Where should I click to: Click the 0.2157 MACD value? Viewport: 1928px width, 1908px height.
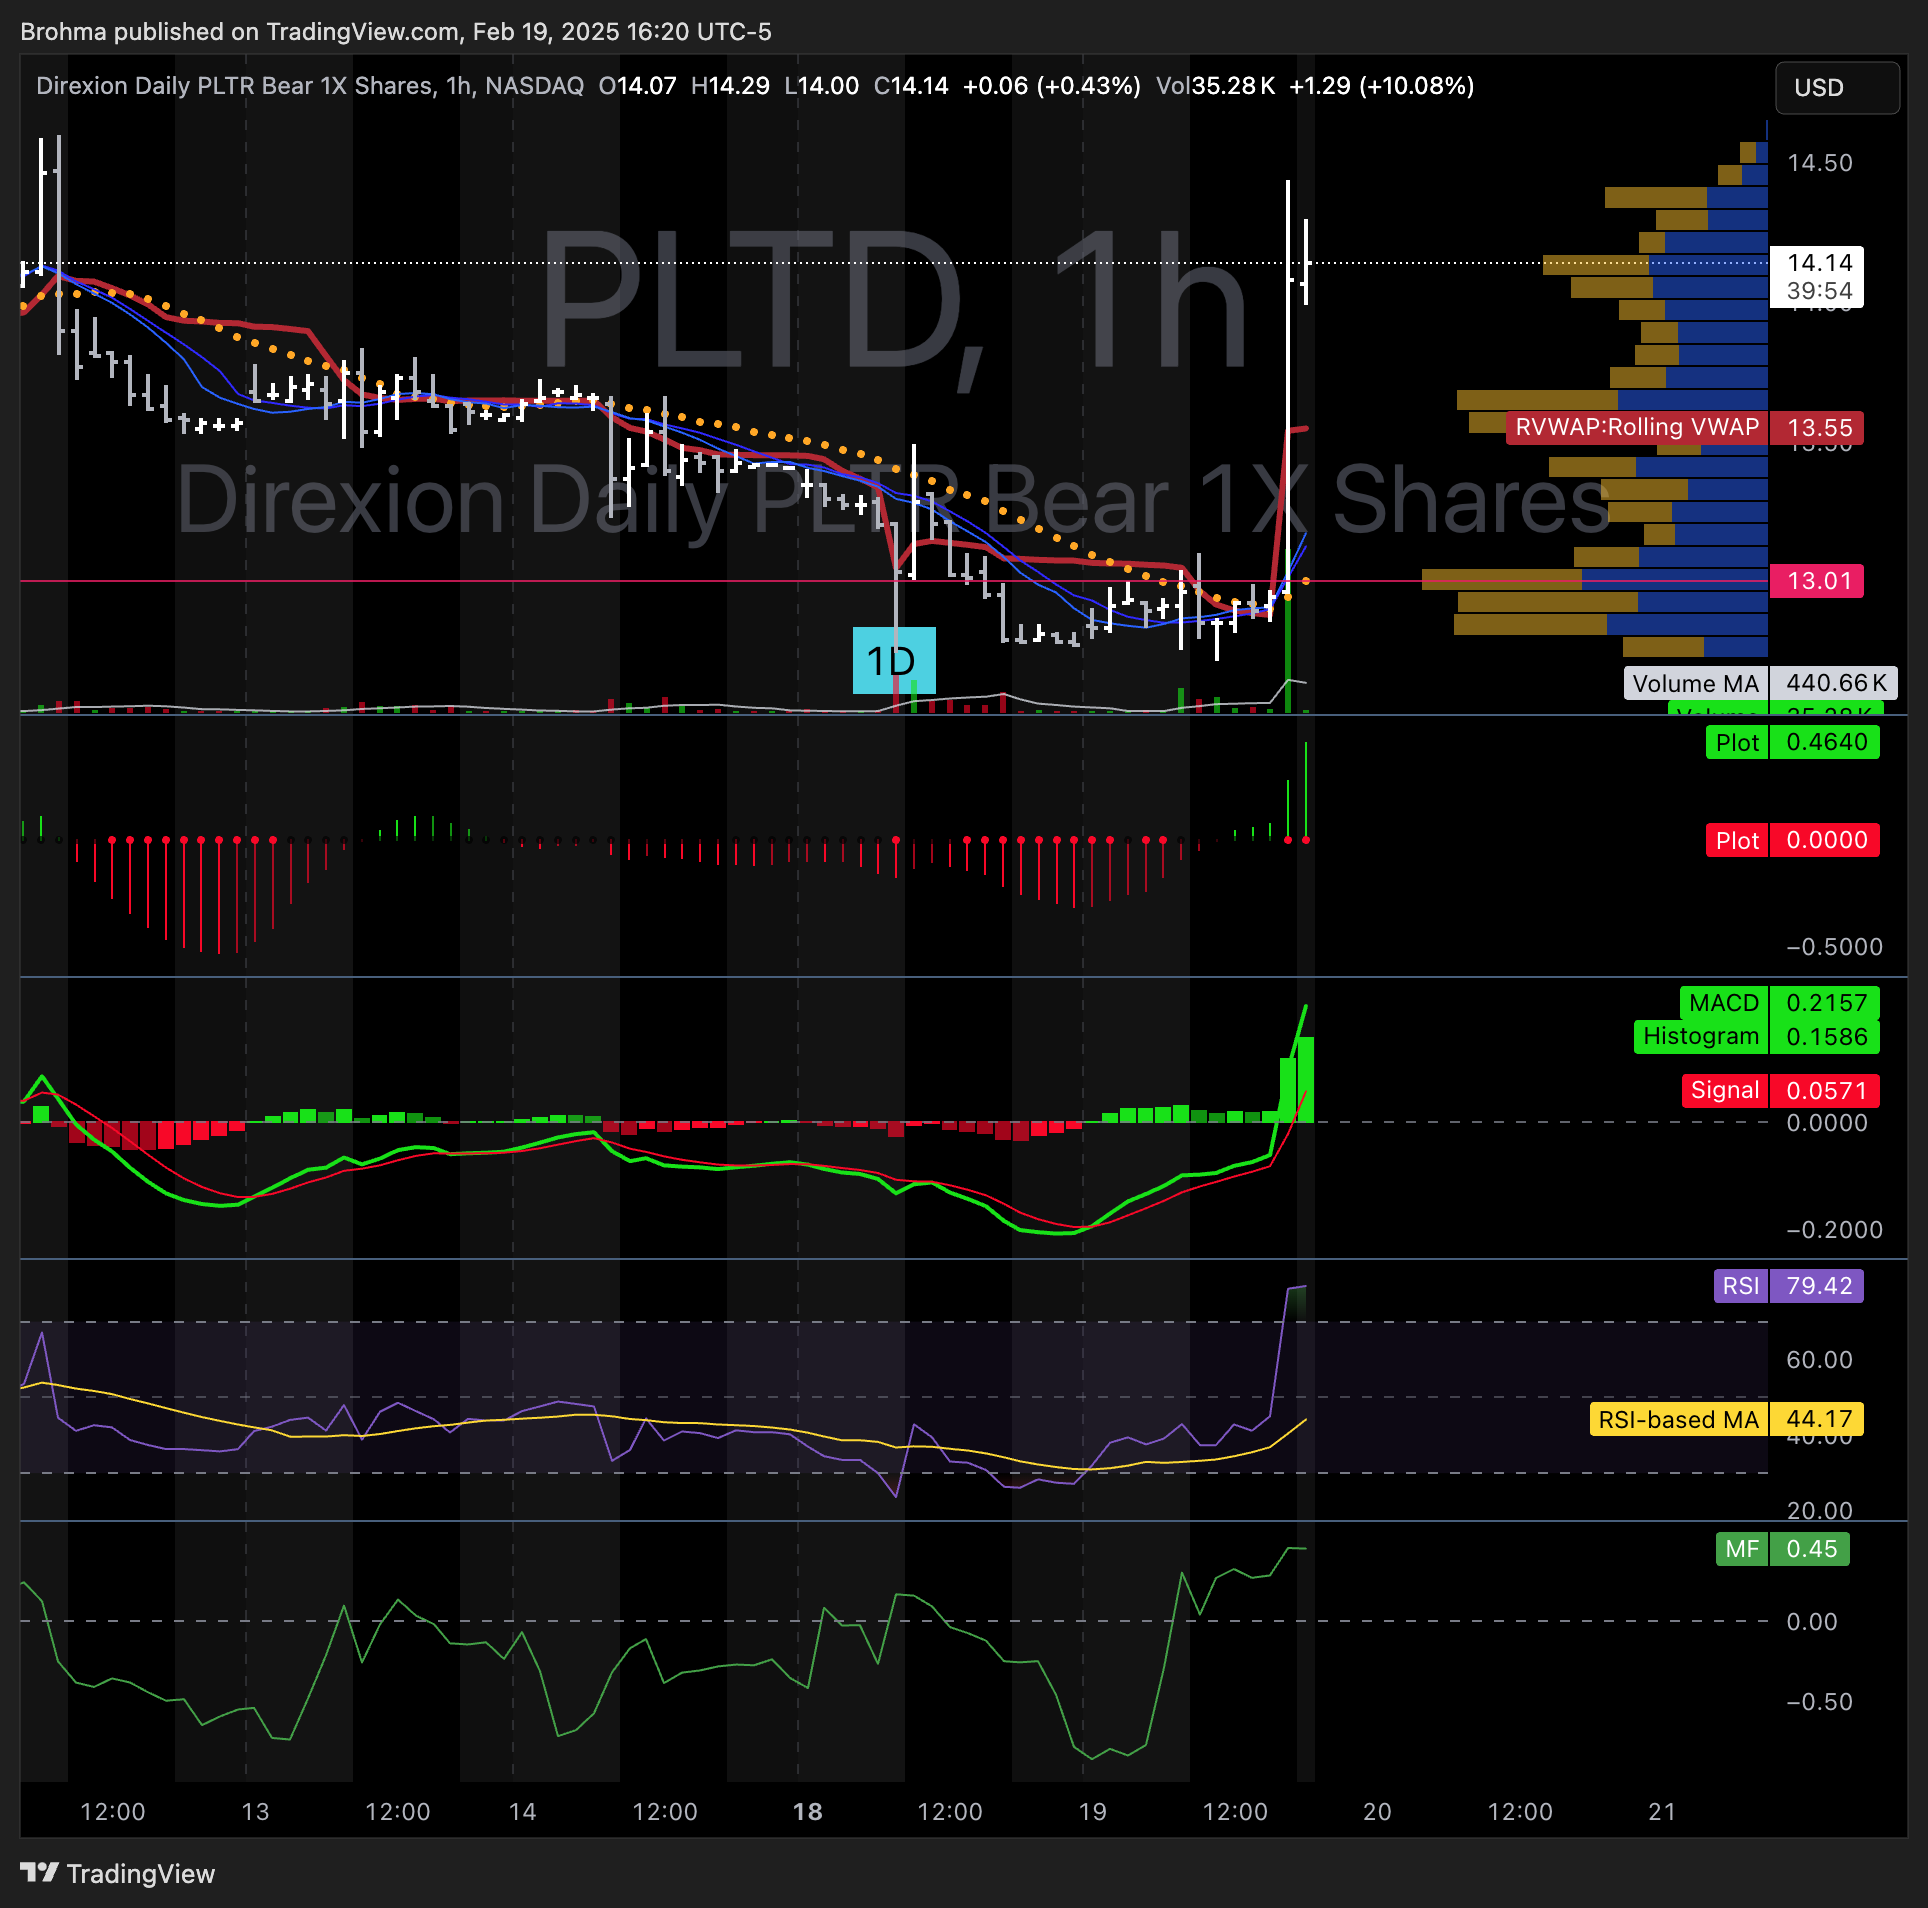pyautogui.click(x=1826, y=1003)
